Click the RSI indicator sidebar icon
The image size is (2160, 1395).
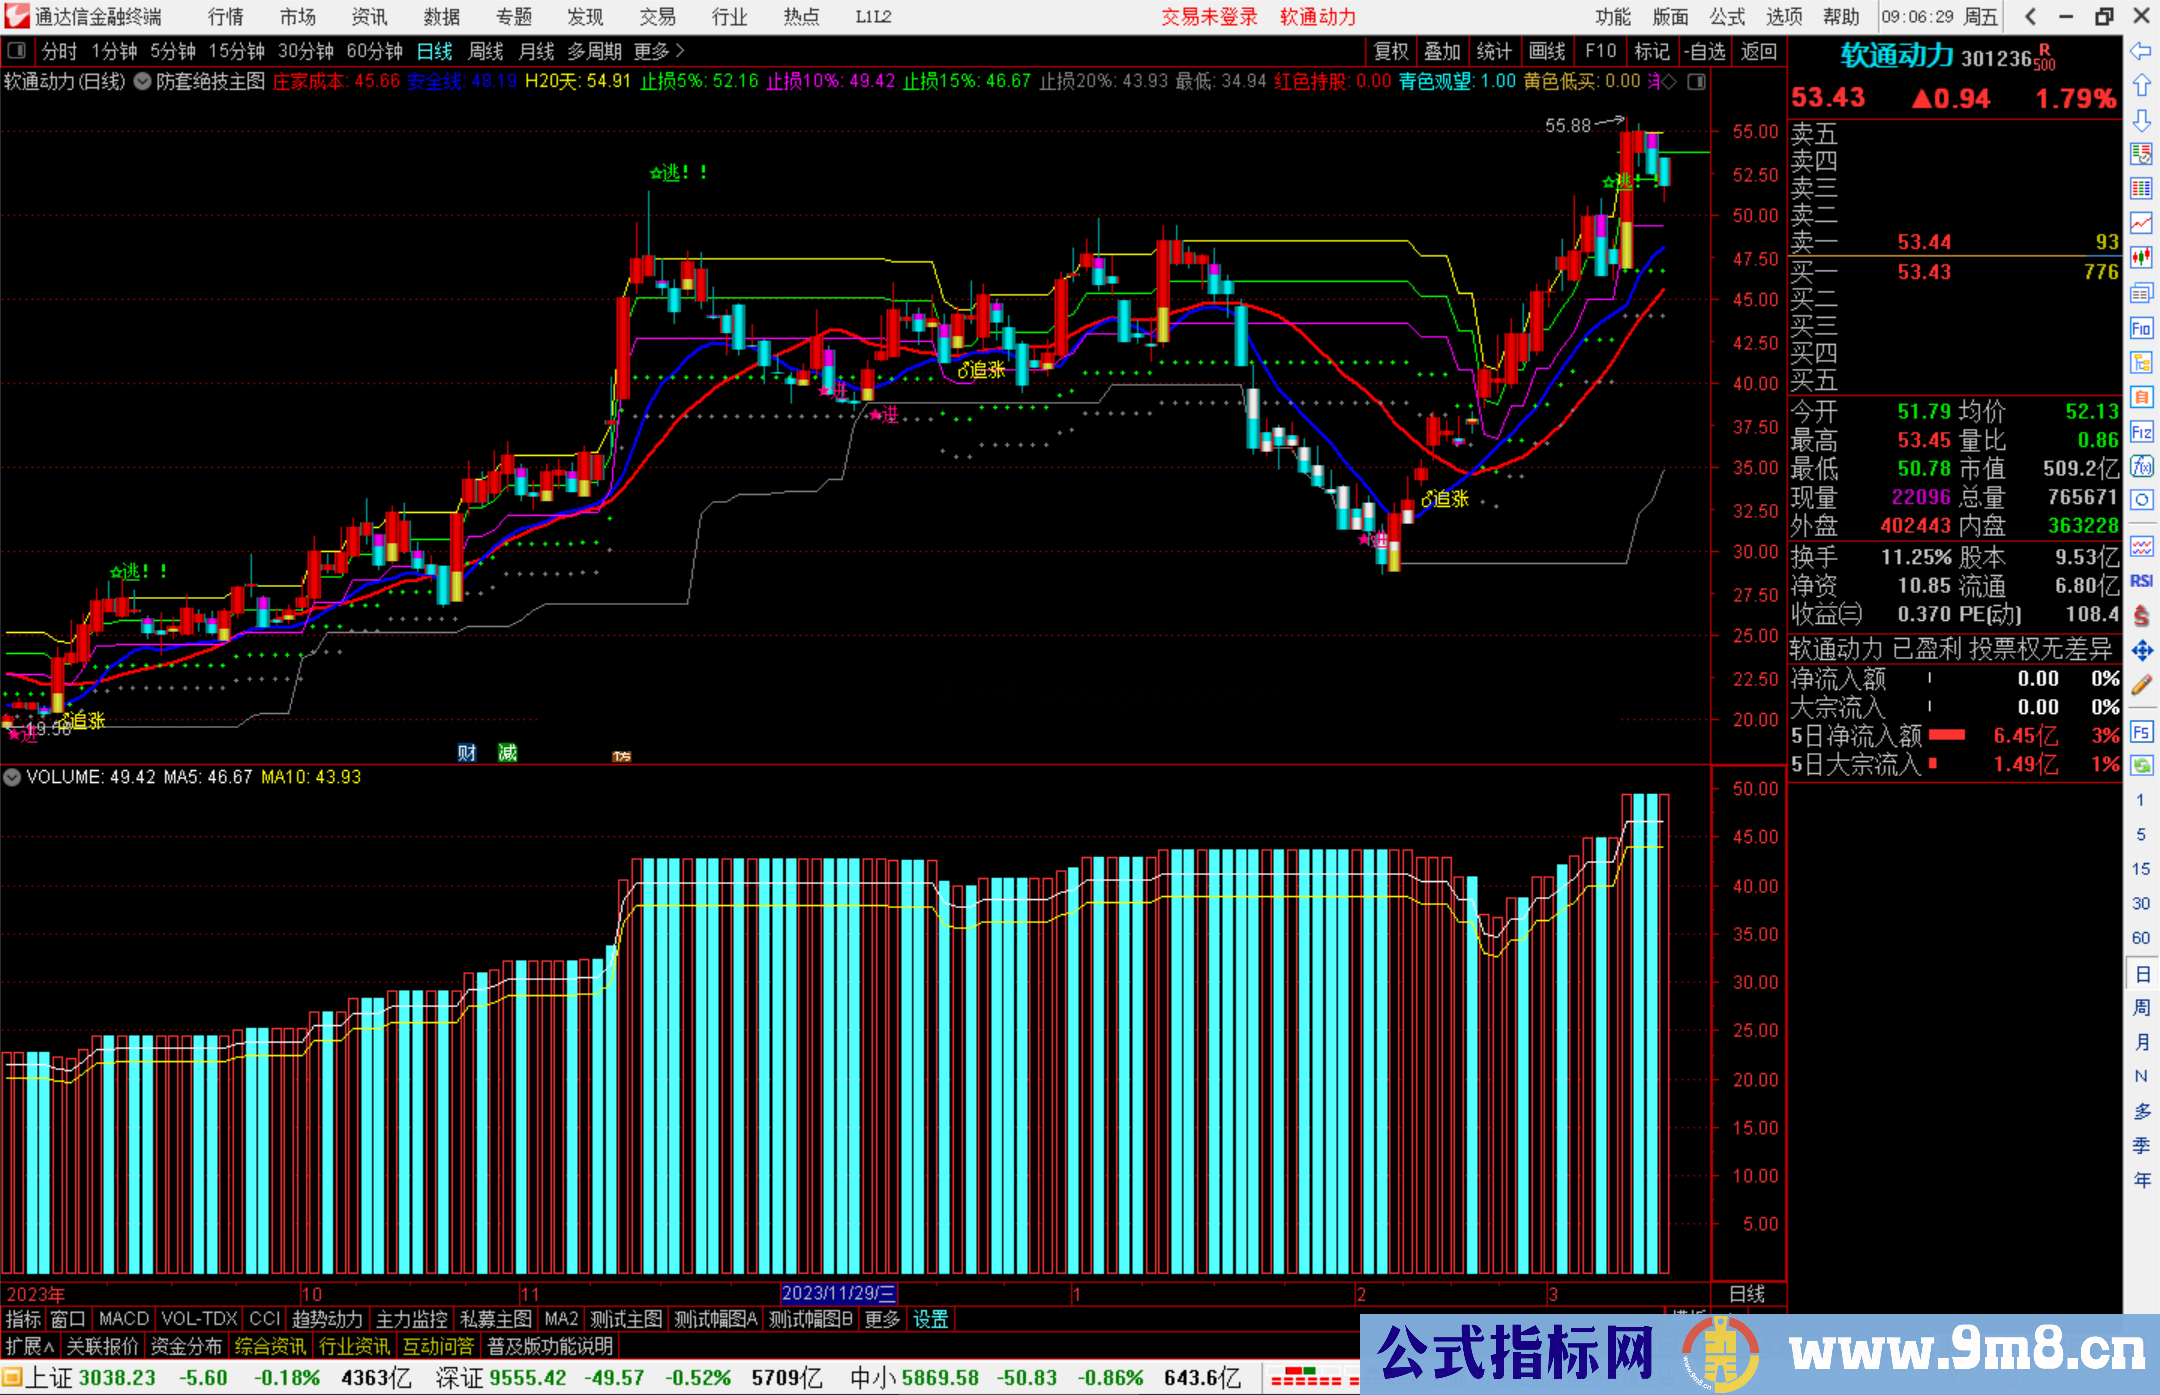[x=2141, y=581]
